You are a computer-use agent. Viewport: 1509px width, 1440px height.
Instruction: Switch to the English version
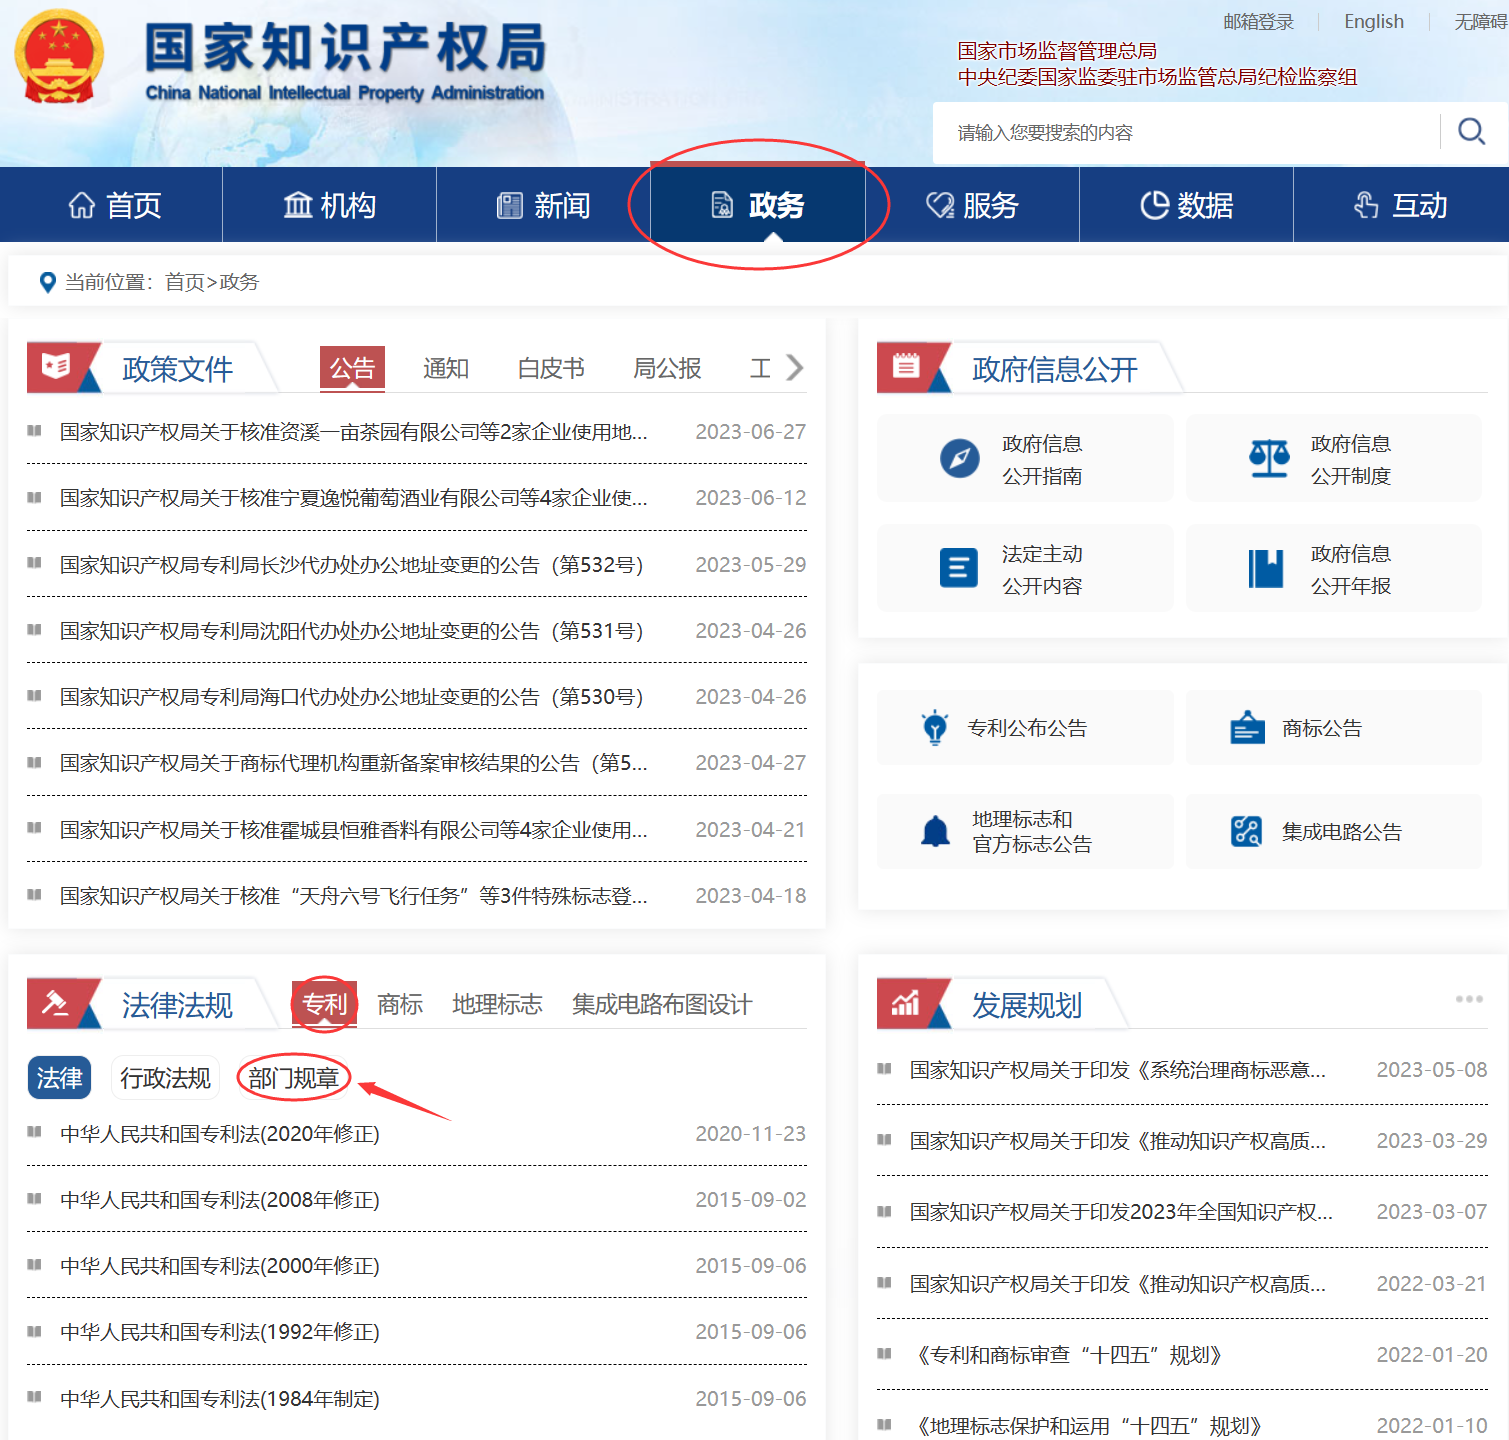(1373, 22)
